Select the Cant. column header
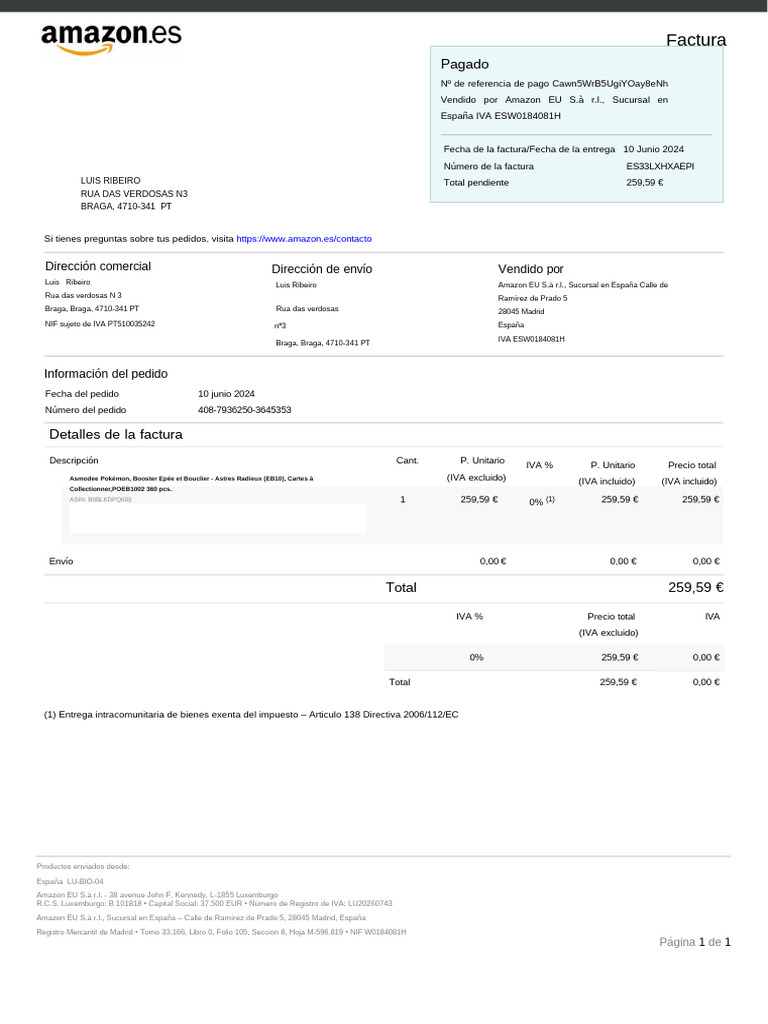768x1024 pixels. click(408, 460)
